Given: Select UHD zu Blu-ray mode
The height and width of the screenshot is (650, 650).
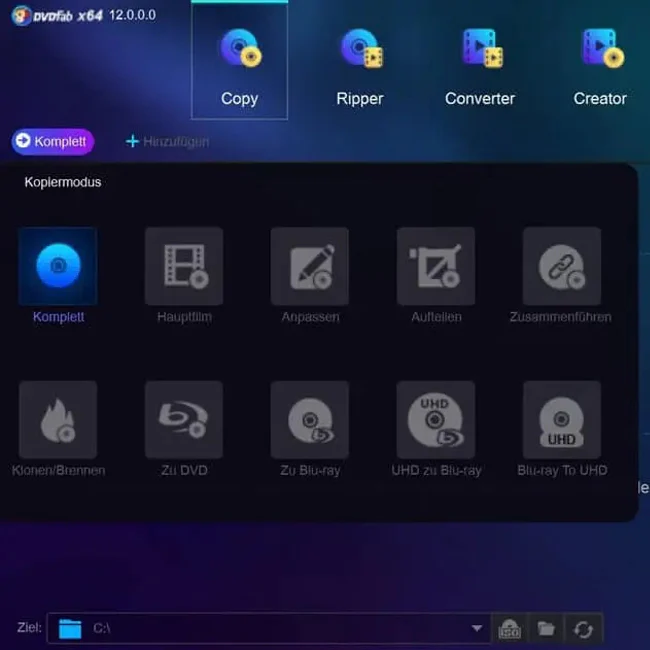Looking at the screenshot, I should tap(436, 419).
